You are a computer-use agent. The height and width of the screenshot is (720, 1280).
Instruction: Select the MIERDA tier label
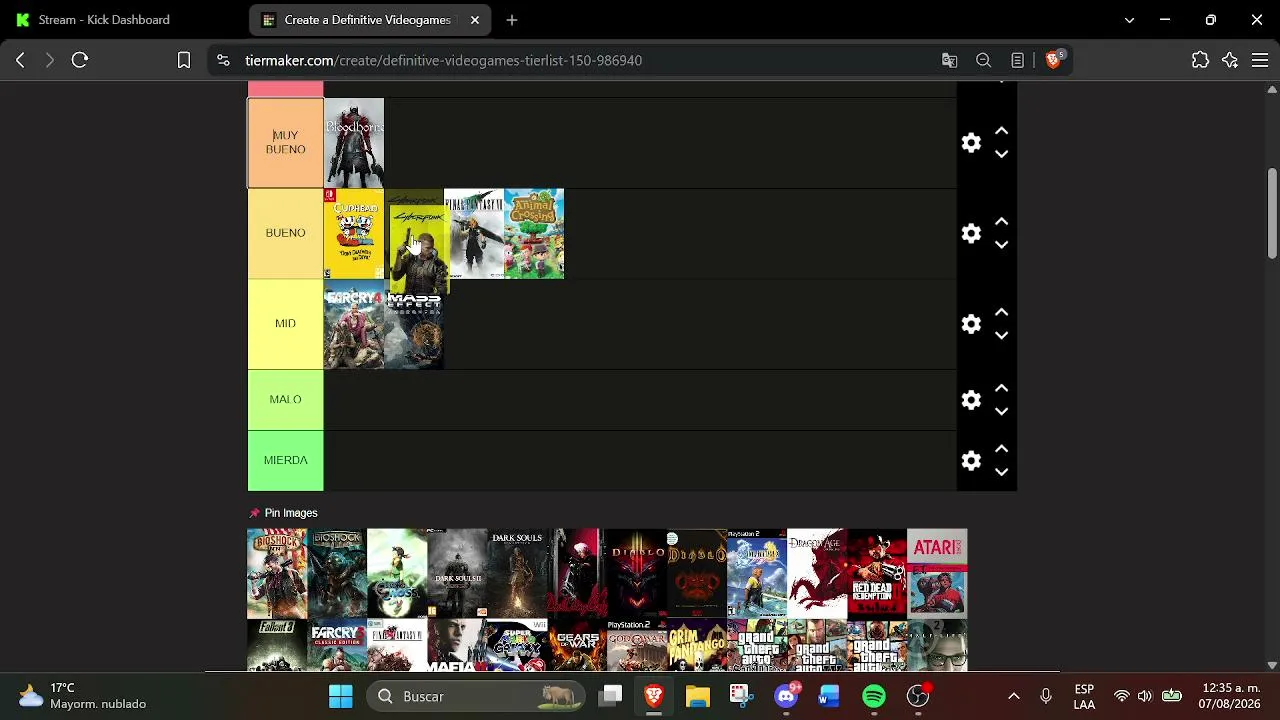(285, 460)
